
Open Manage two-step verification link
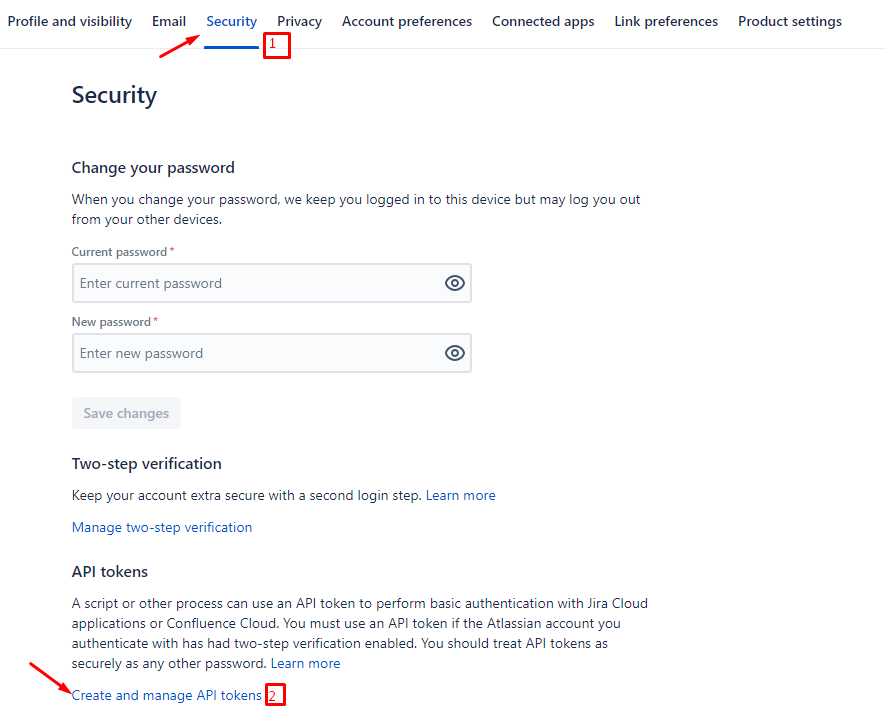click(162, 527)
